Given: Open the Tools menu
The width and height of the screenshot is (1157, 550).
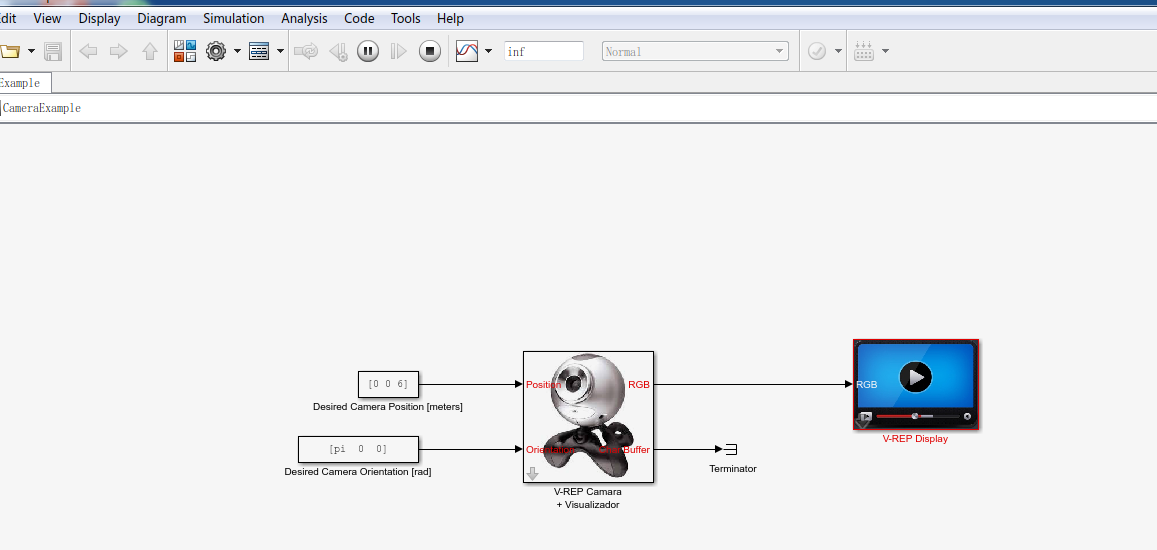Looking at the screenshot, I should tap(406, 18).
